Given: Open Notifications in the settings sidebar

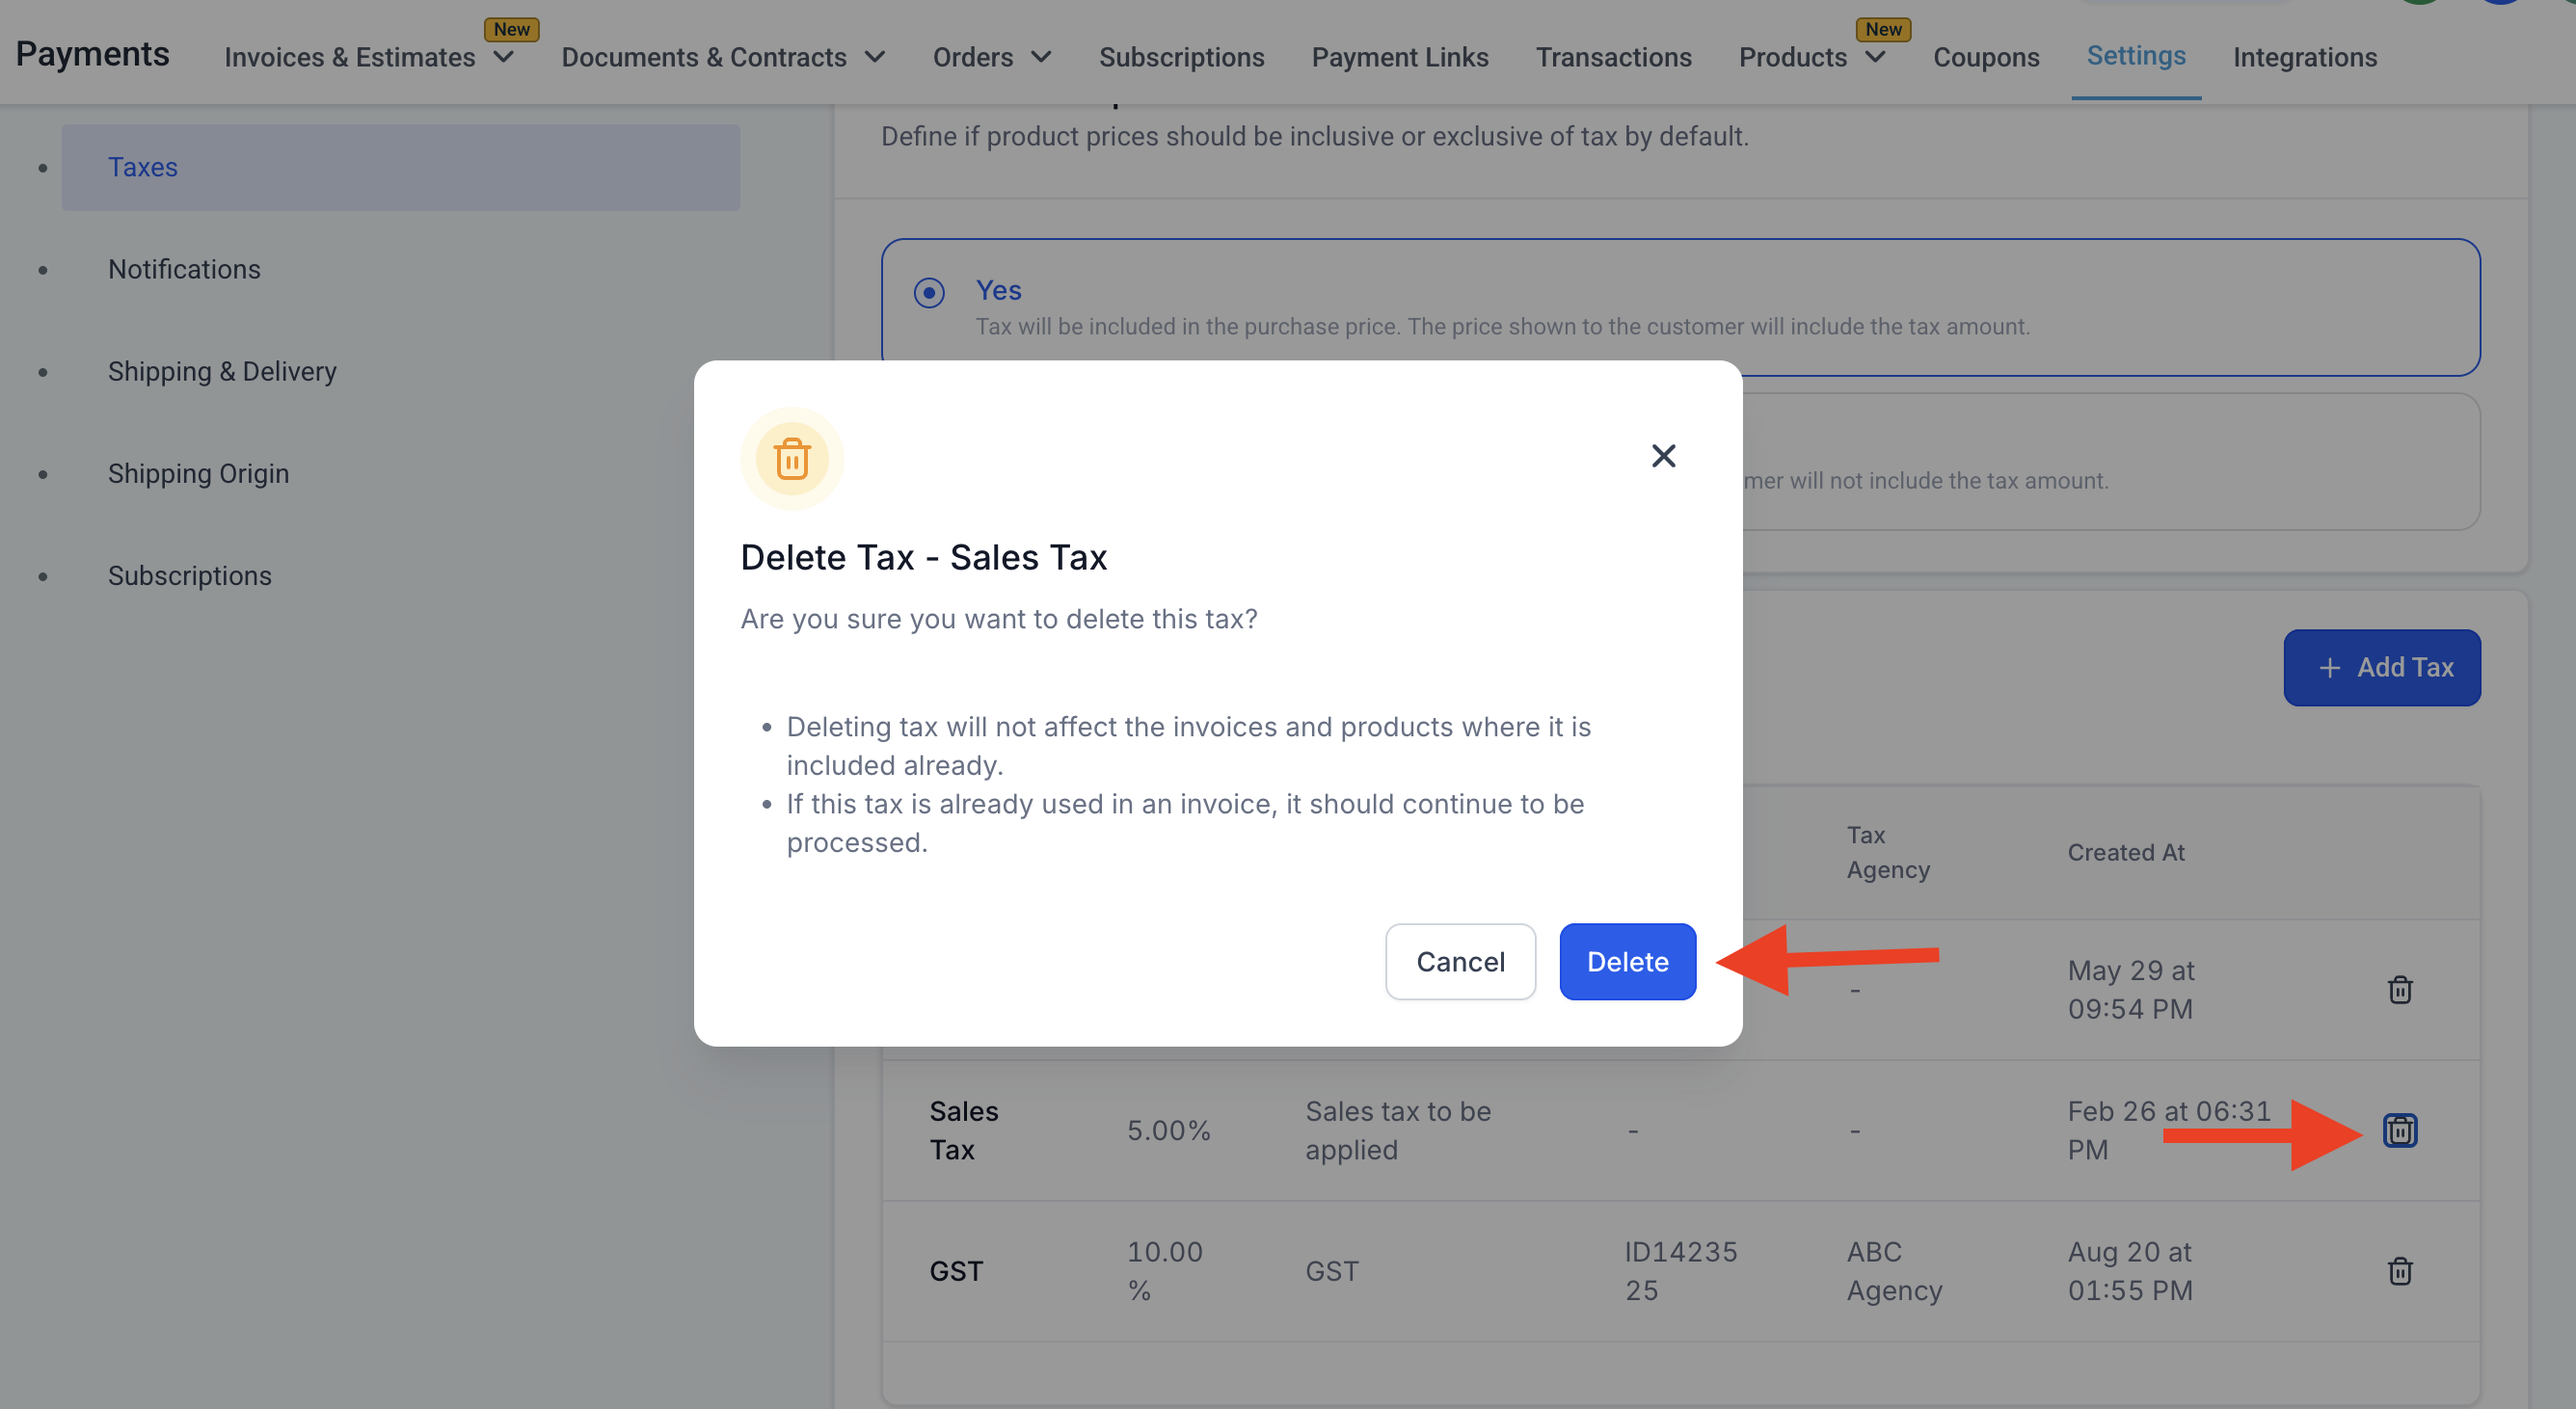Looking at the screenshot, I should (184, 269).
